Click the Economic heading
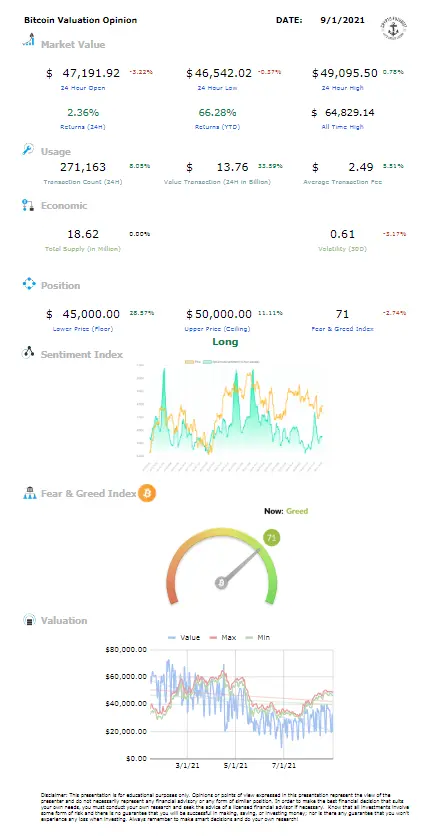Screen dimensions: 437x836 click(64, 206)
